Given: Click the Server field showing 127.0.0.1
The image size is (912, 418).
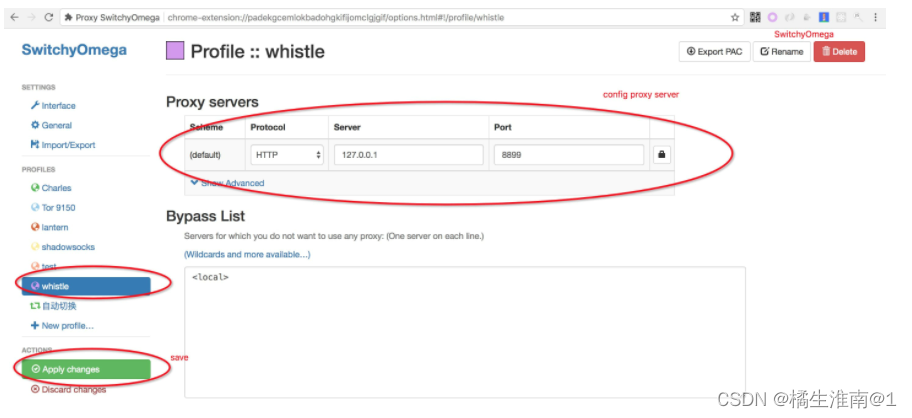Looking at the screenshot, I should (x=409, y=155).
